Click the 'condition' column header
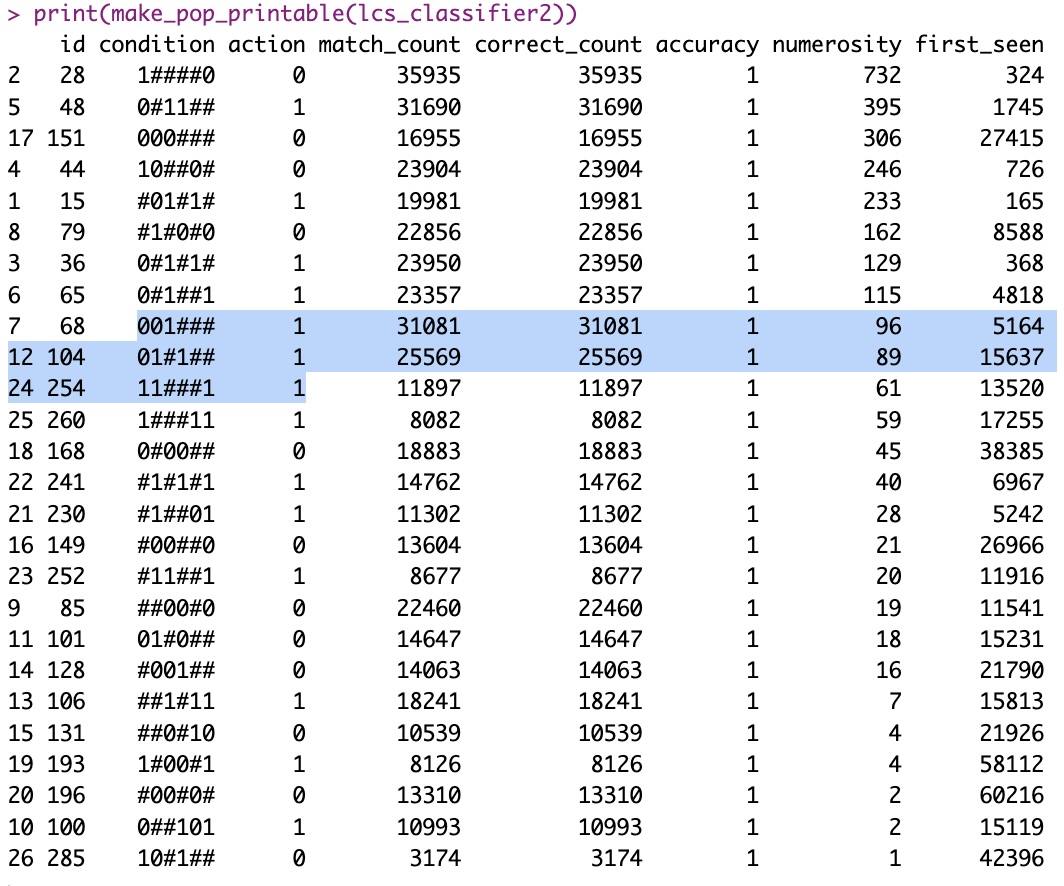 tap(157, 45)
